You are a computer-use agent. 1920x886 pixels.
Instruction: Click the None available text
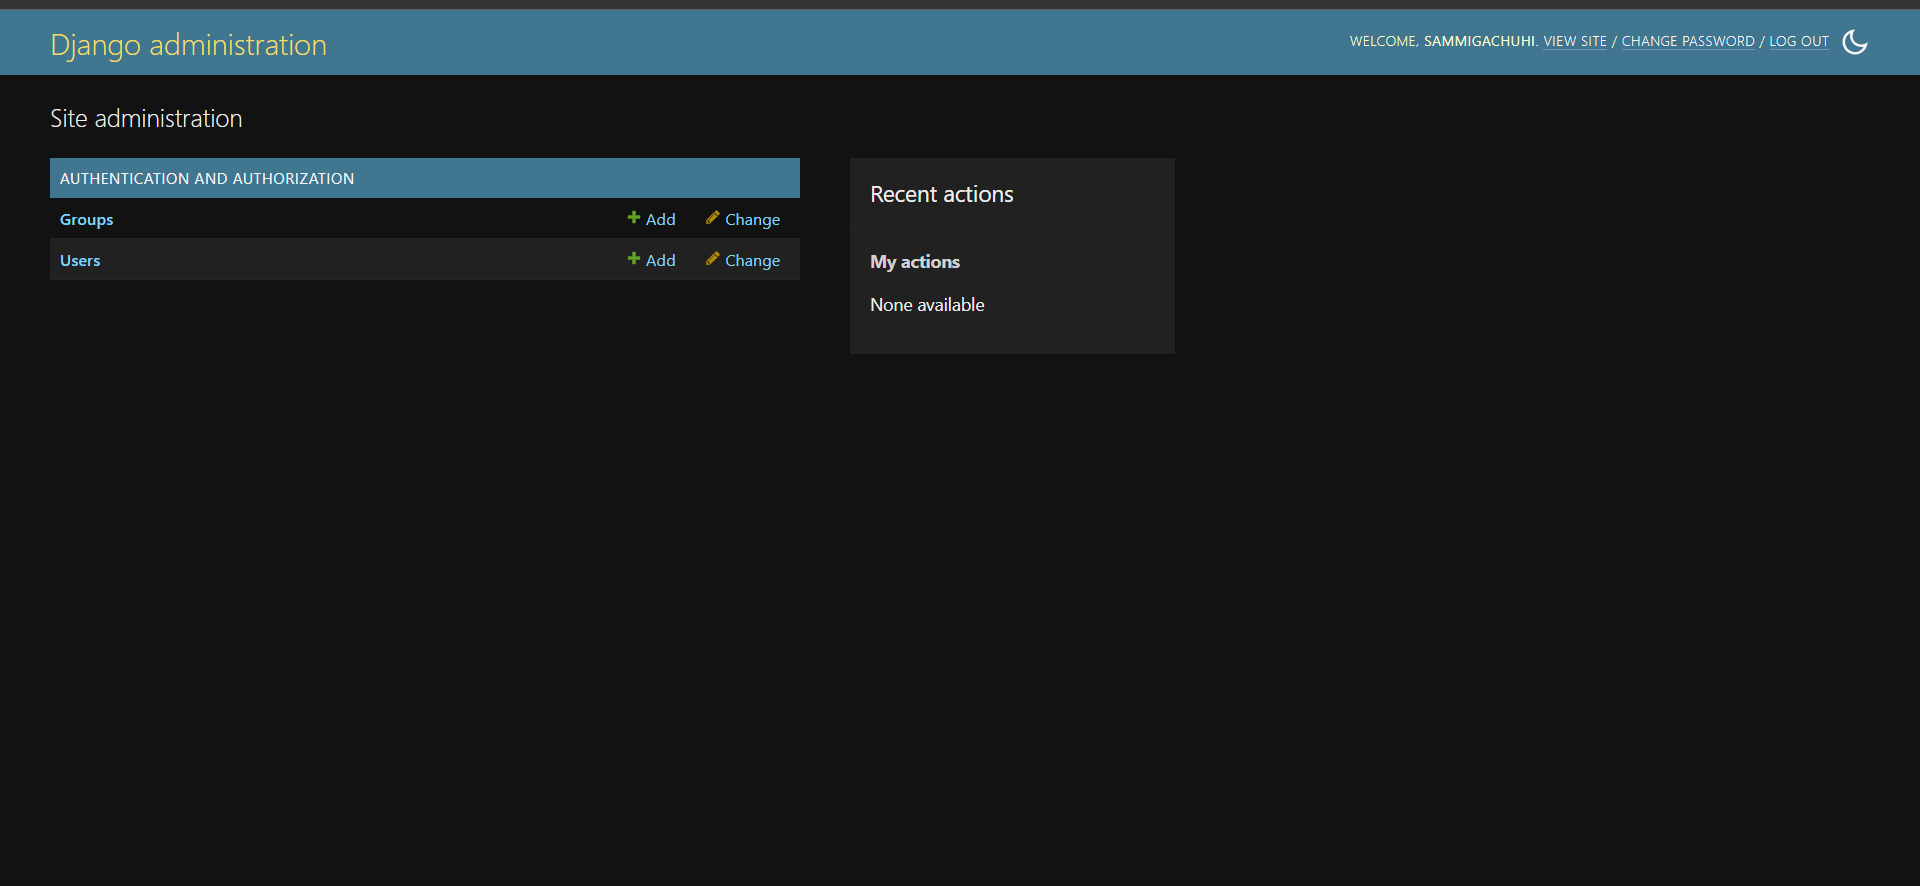[x=927, y=305]
